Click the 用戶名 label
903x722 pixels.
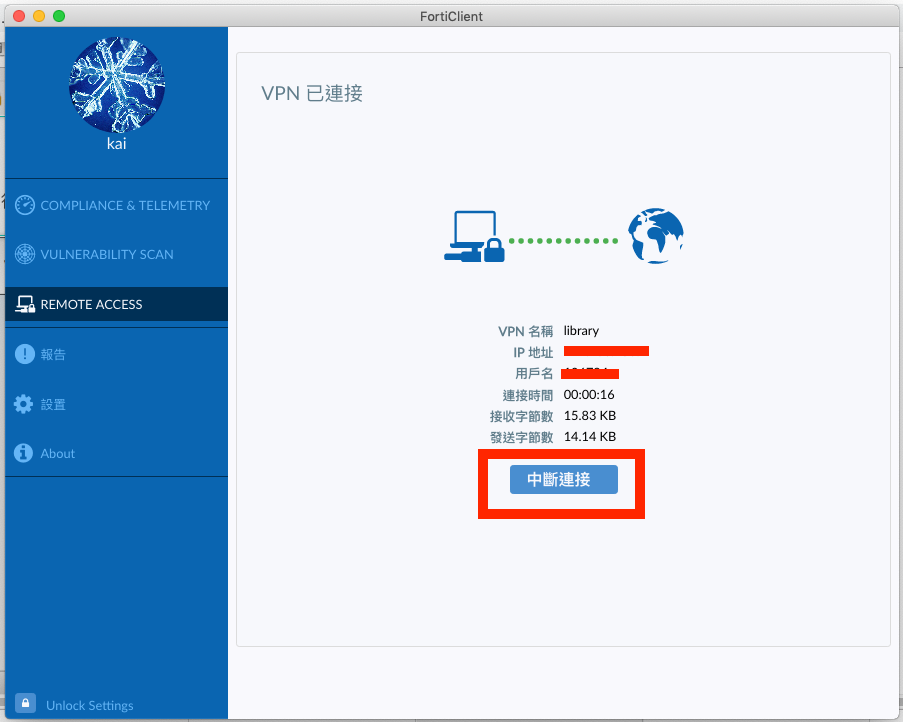[x=534, y=374]
